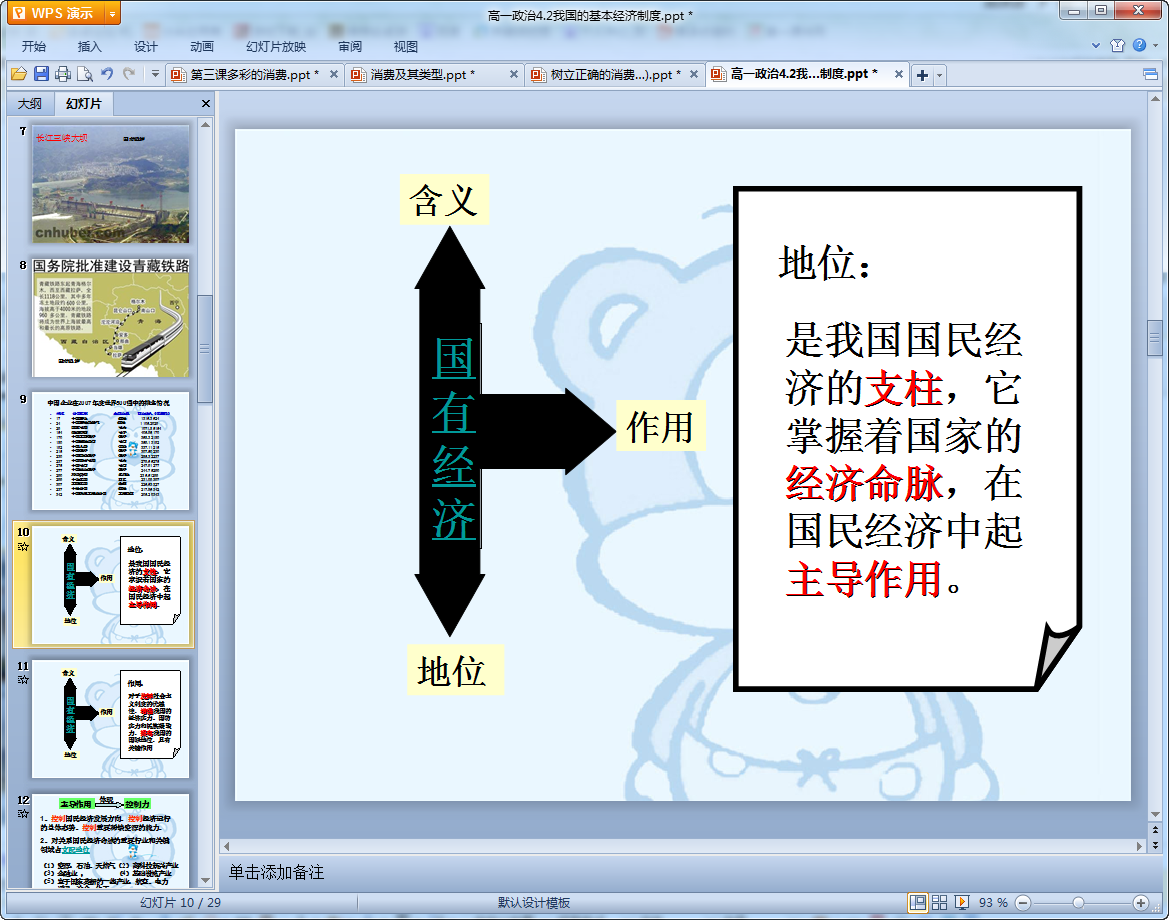Click the Redo arrow icon
Viewport: 1169px width, 920px height.
129,74
